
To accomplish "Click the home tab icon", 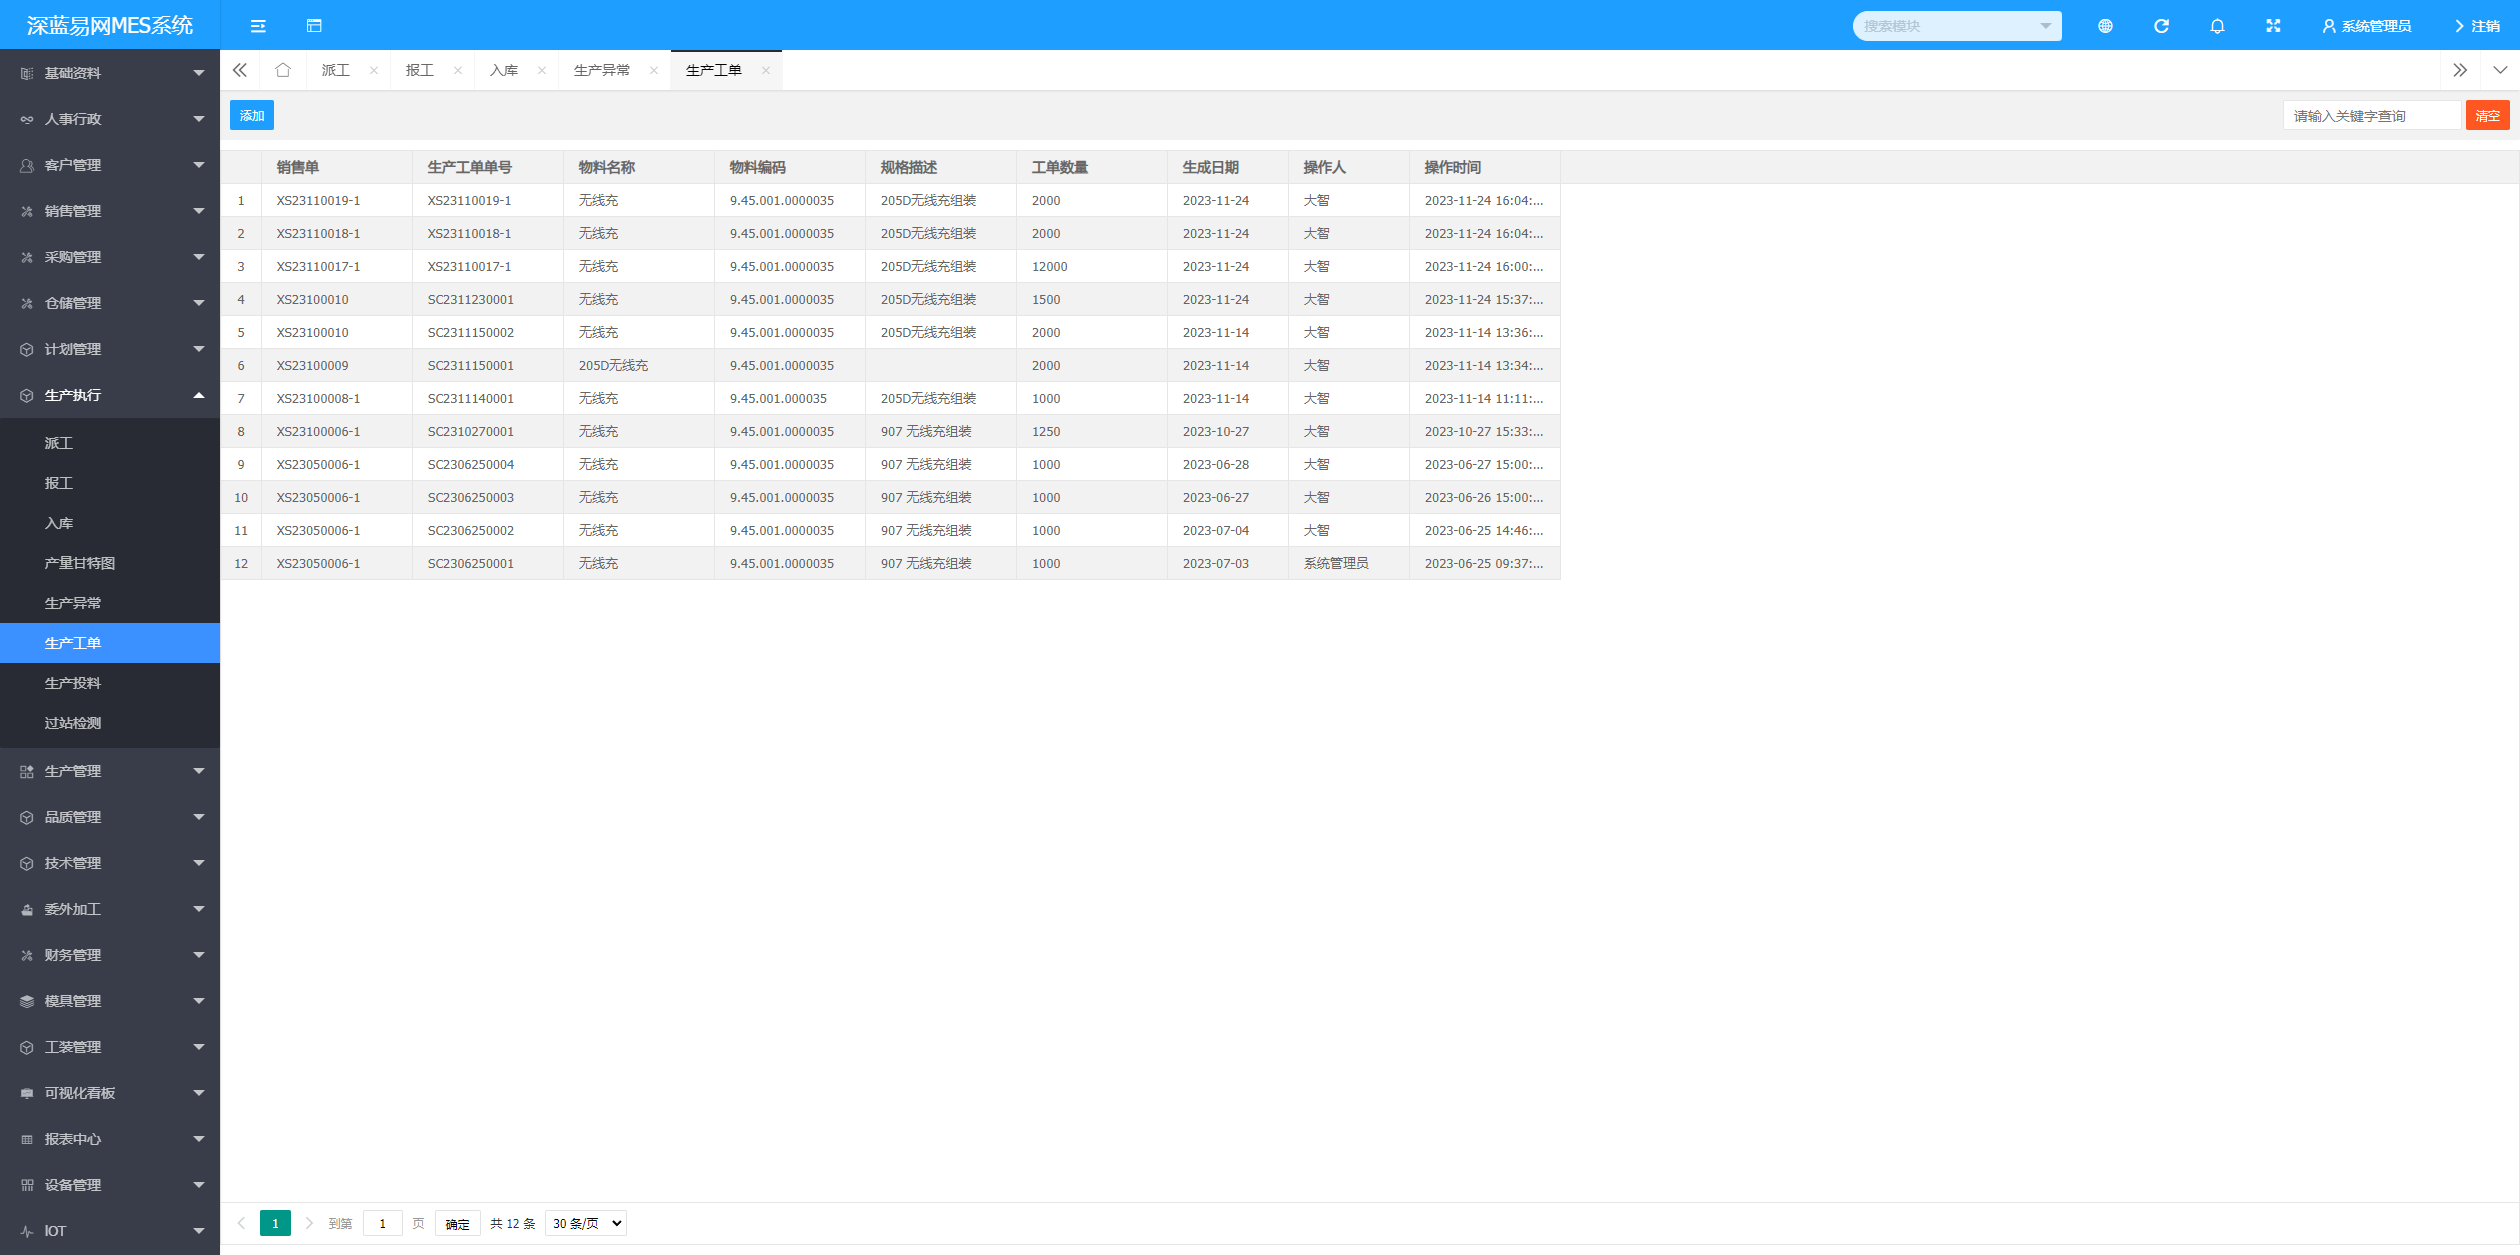I will click(x=283, y=70).
